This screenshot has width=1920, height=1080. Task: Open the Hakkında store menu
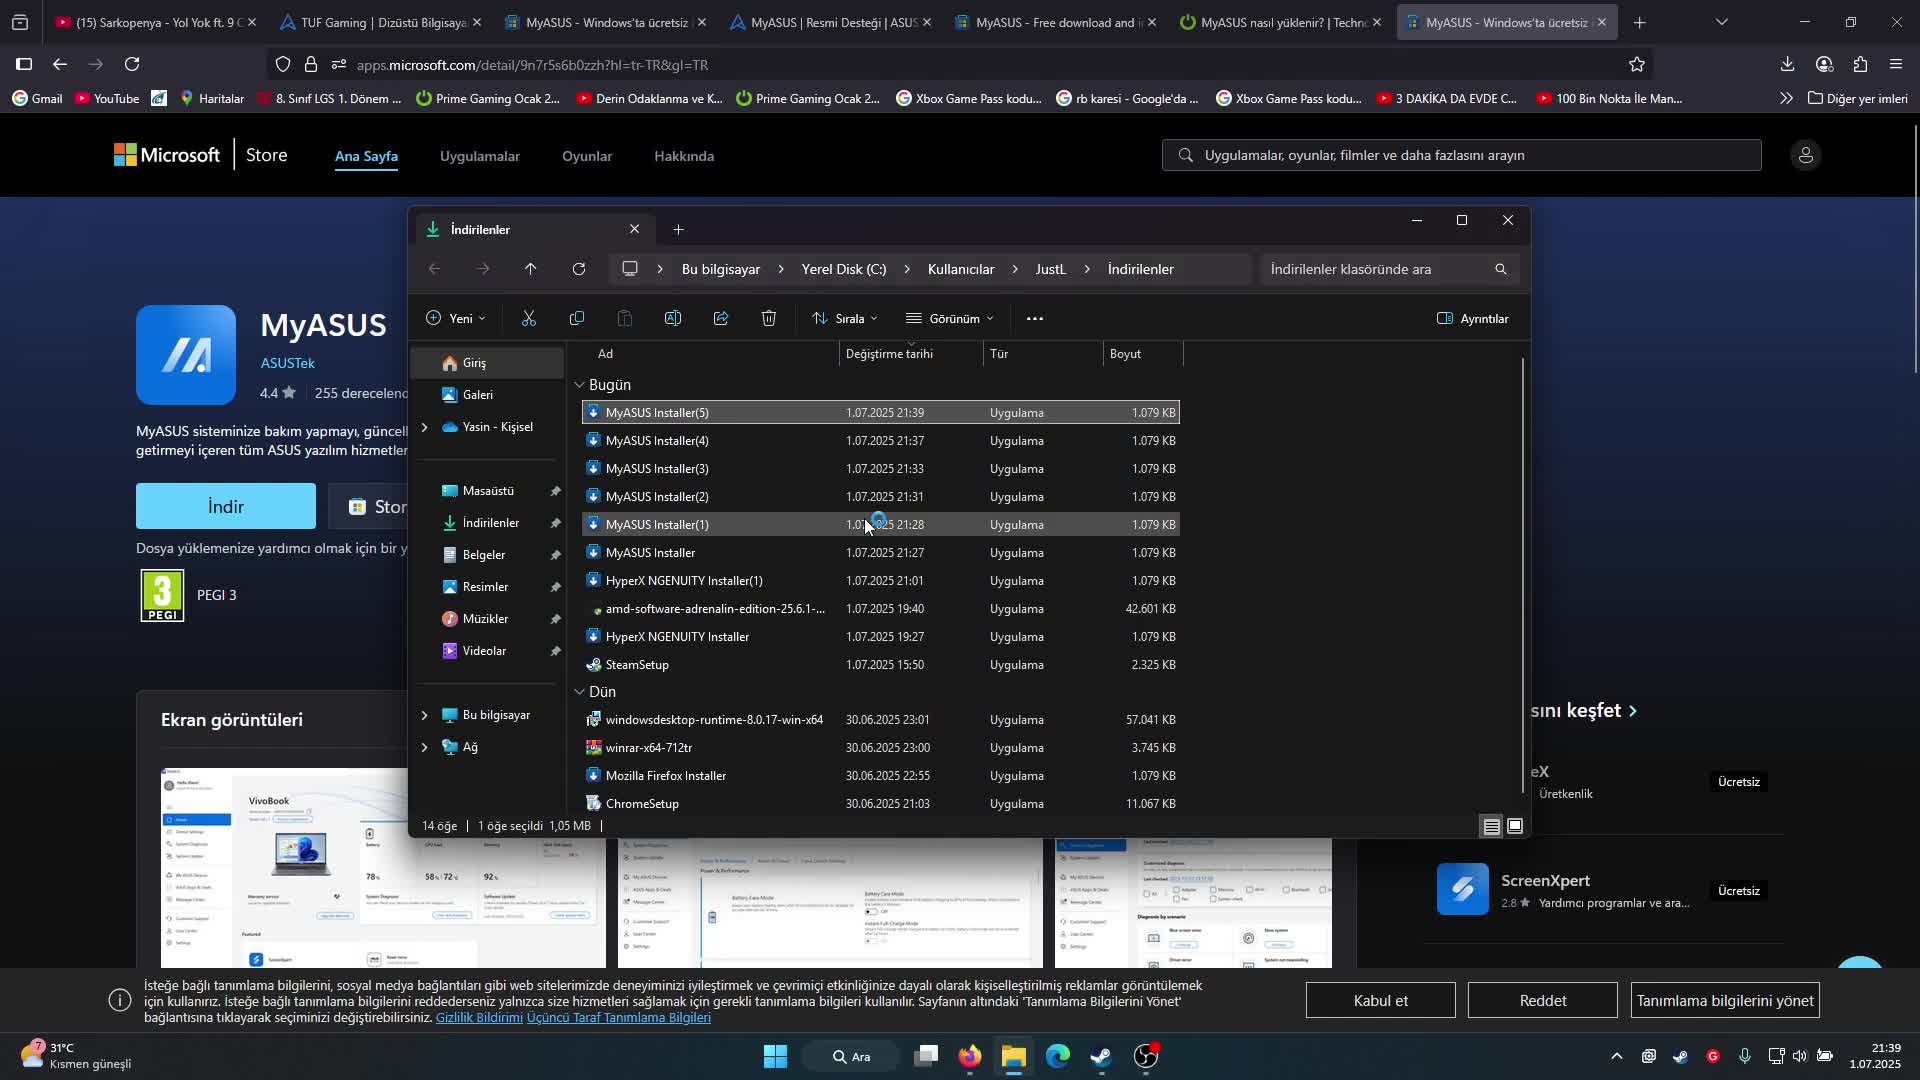(684, 156)
